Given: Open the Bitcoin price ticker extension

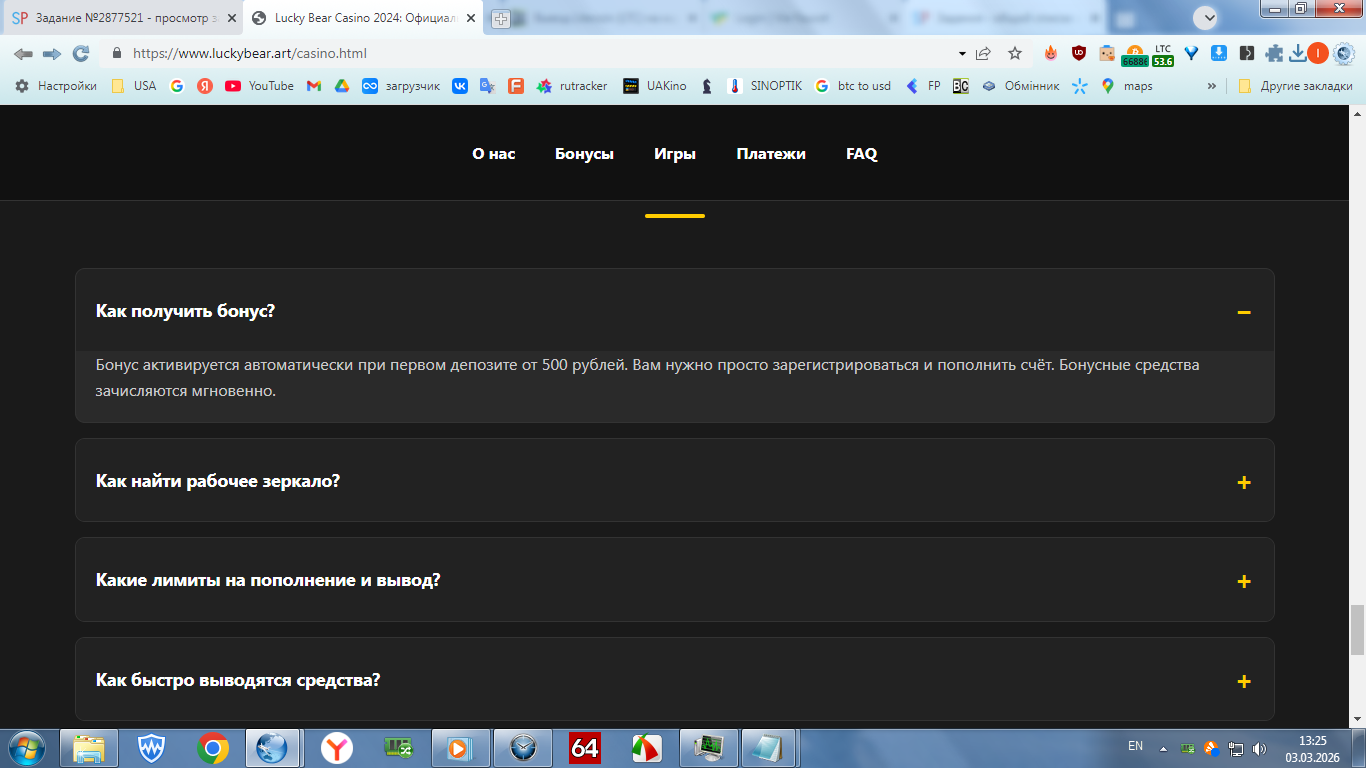Looking at the screenshot, I should click(1135, 55).
